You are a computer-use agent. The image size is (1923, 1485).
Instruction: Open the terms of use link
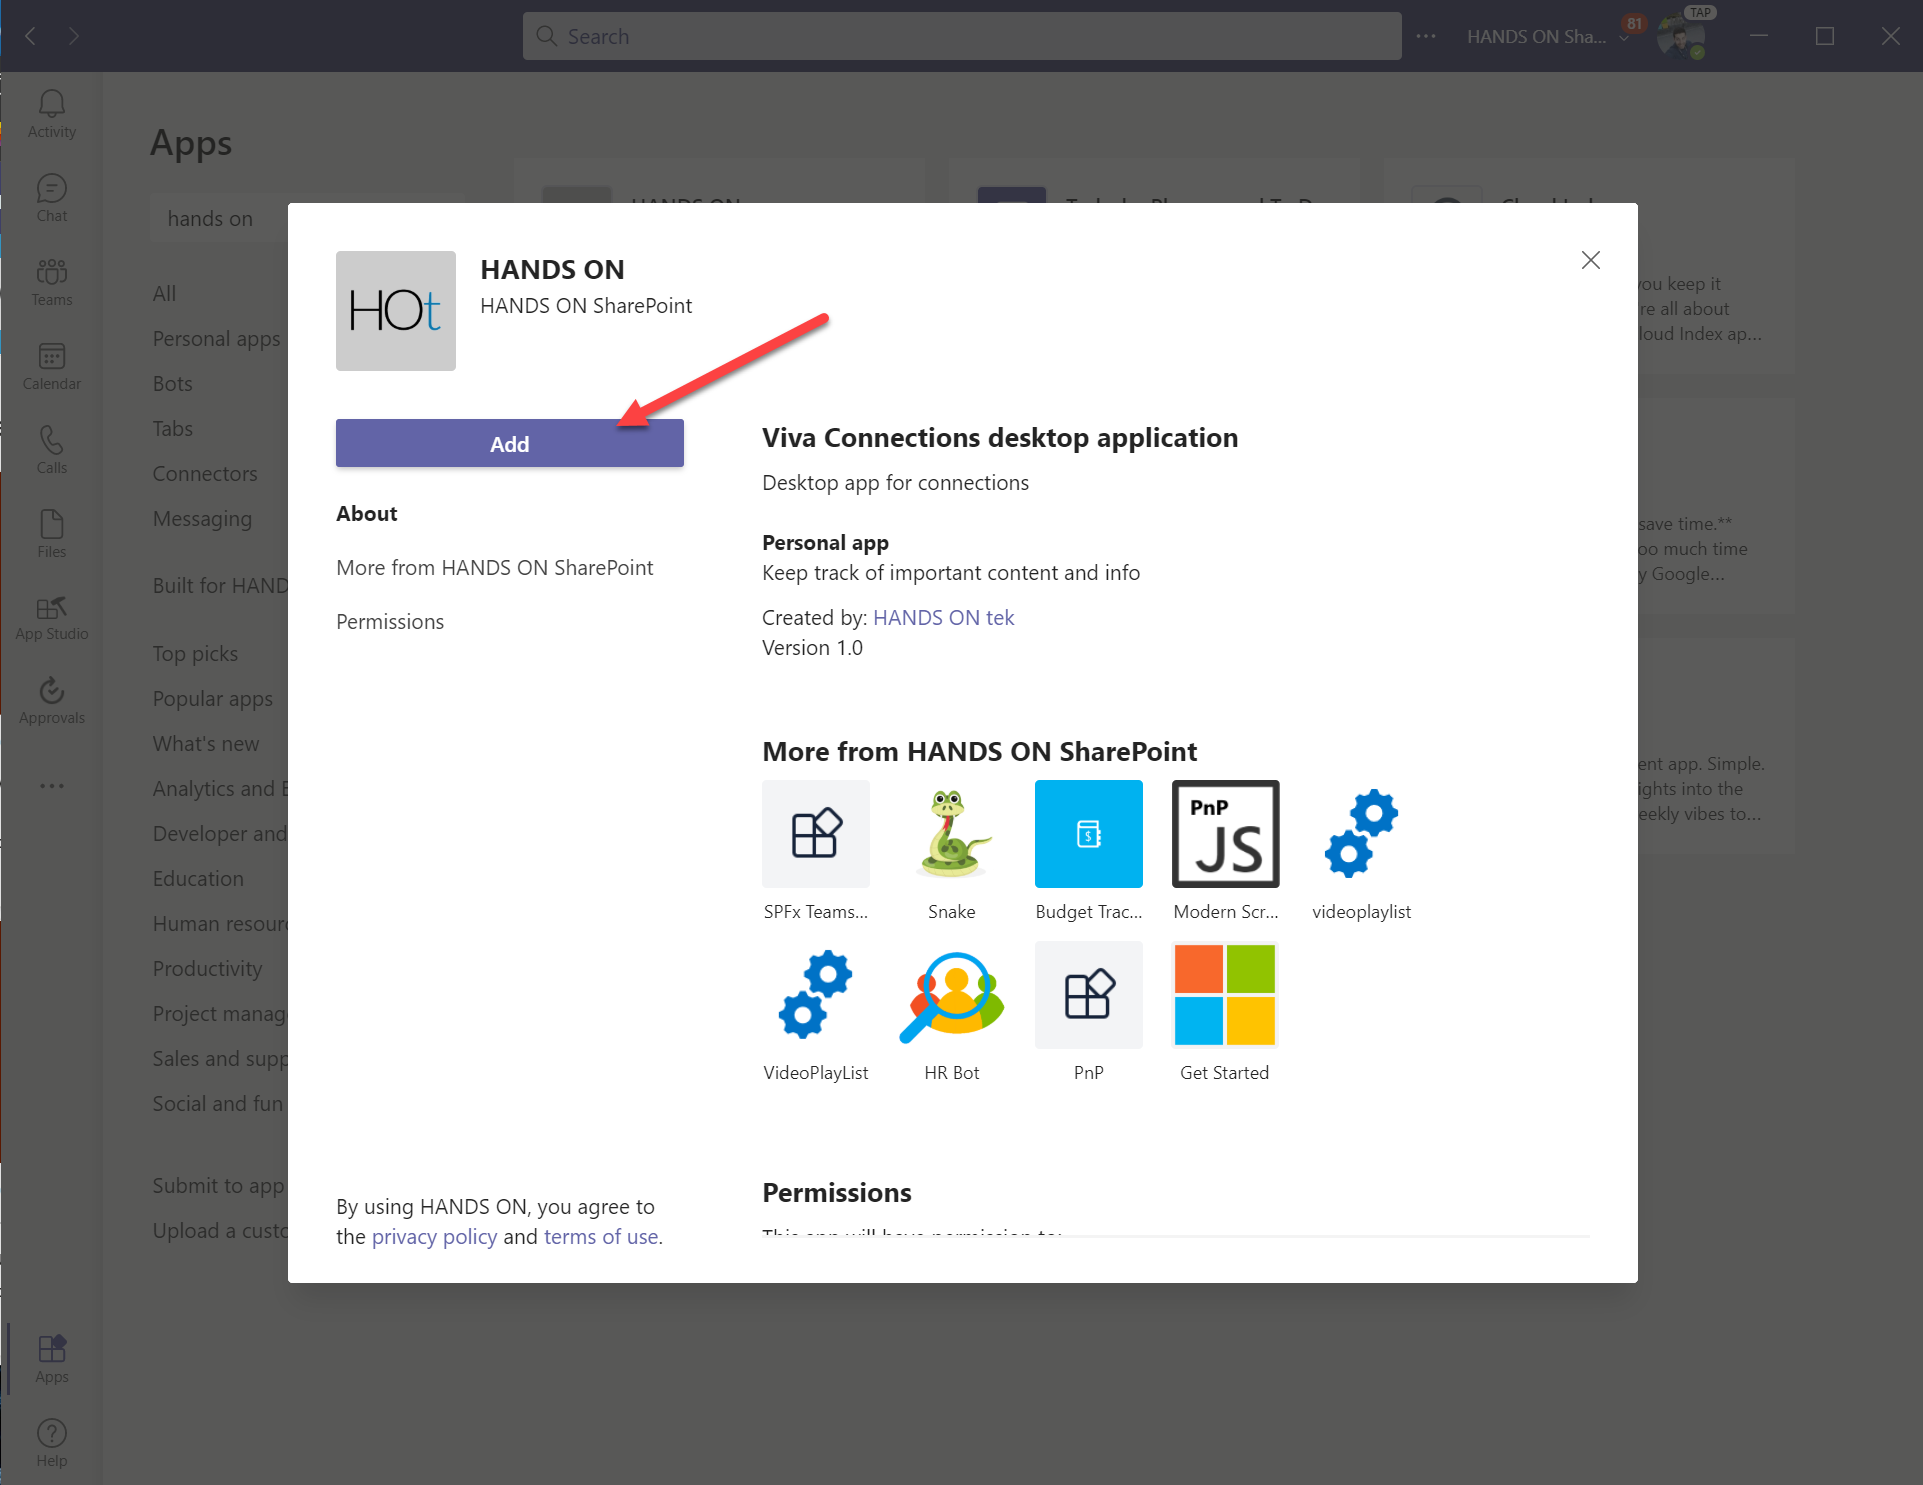(599, 1236)
